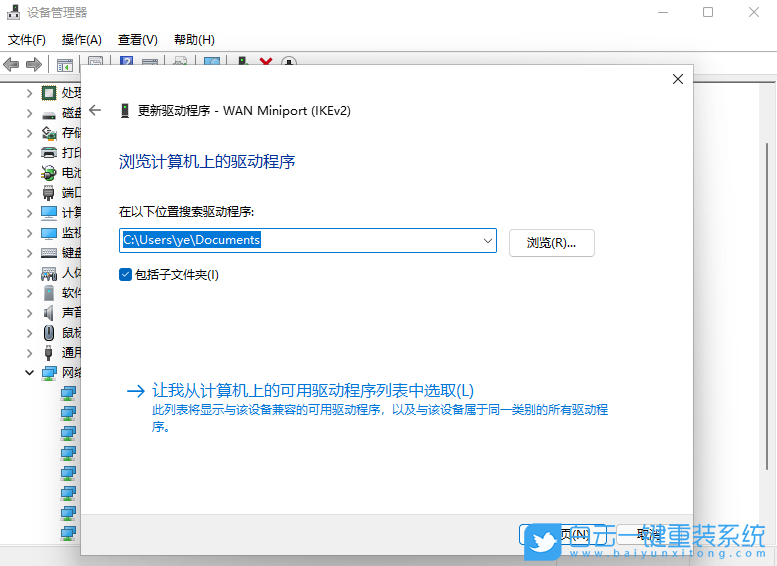The height and width of the screenshot is (566, 777).
Task: Click the back arrow in update driver dialog
Action: (95, 110)
